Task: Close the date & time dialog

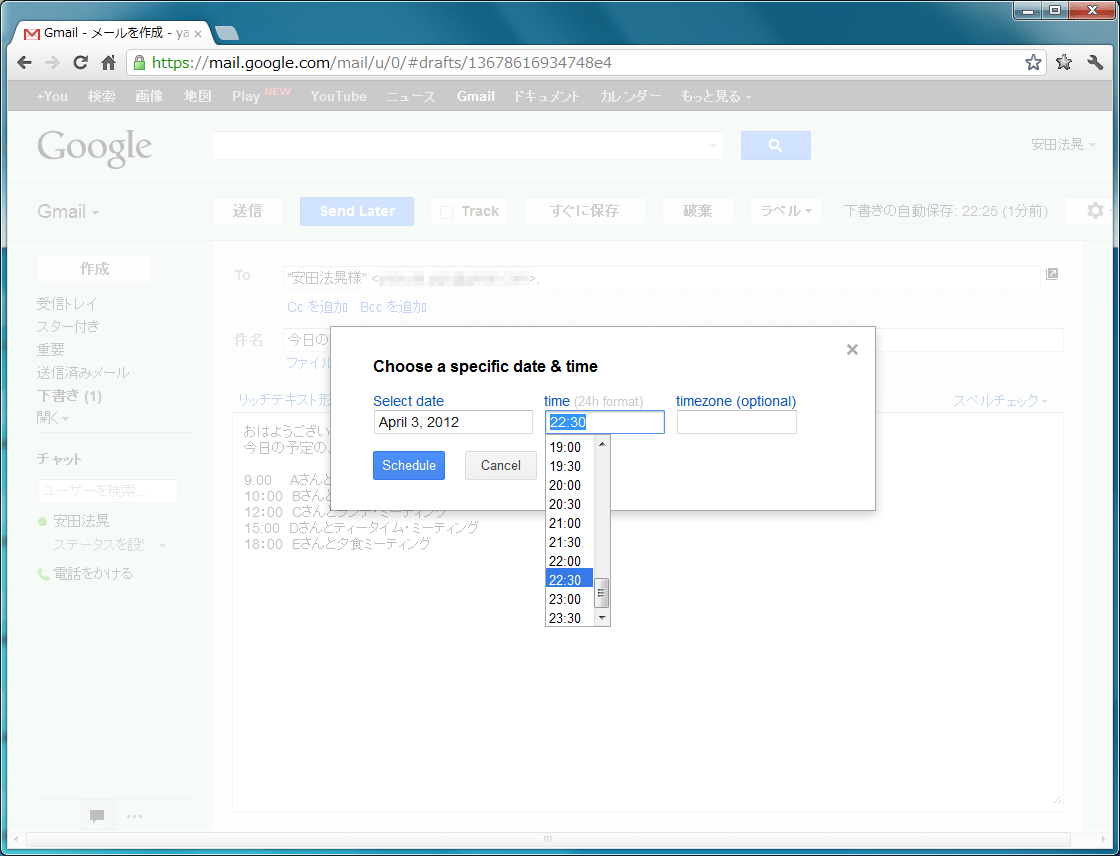Action: pos(852,349)
